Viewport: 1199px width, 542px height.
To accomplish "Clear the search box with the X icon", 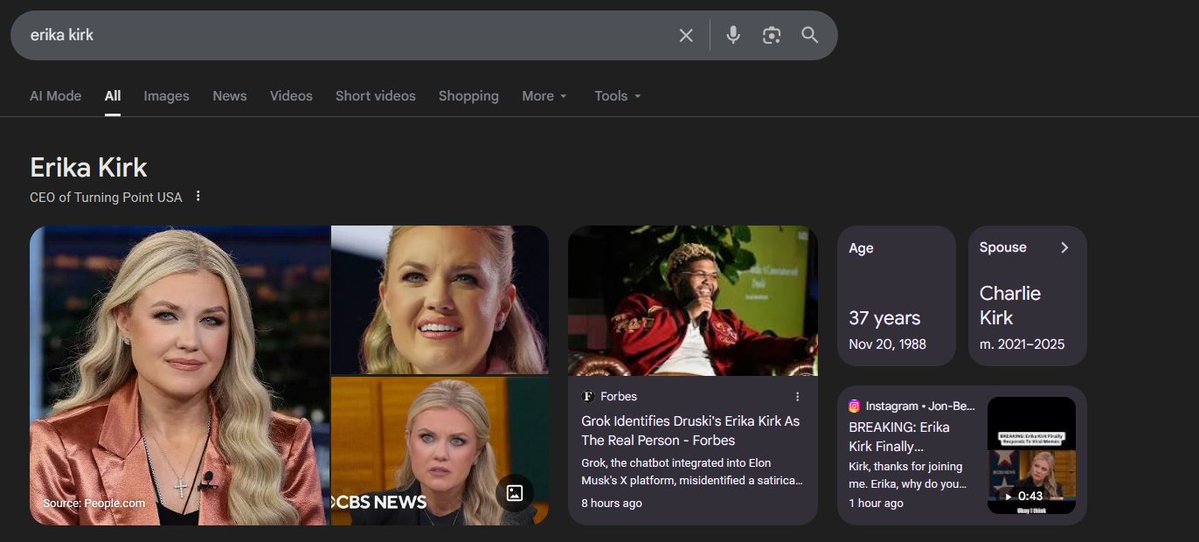I will coord(686,35).
